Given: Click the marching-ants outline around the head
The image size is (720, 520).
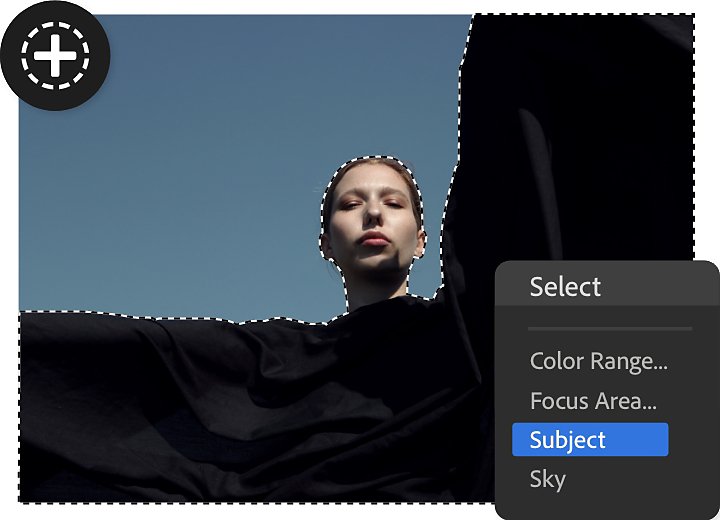Looking at the screenshot, I should [373, 157].
